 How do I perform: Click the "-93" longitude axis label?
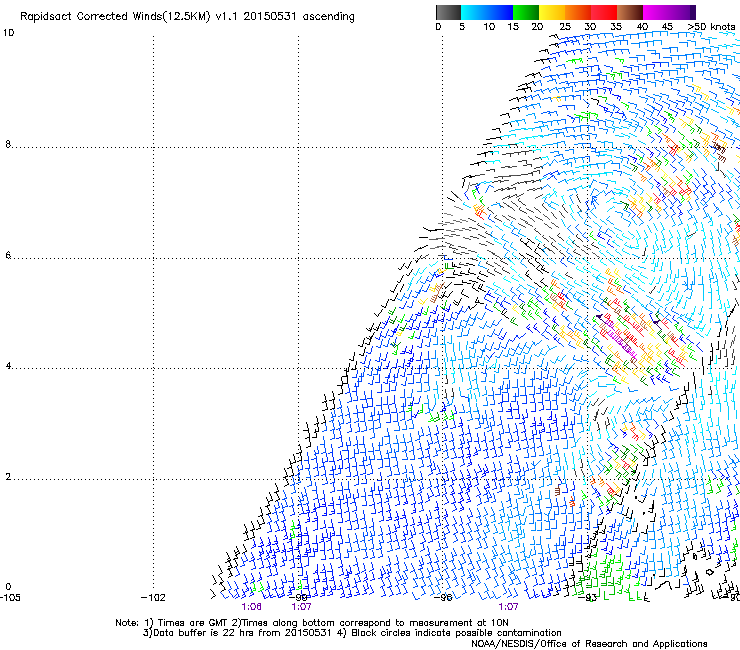[x=589, y=598]
